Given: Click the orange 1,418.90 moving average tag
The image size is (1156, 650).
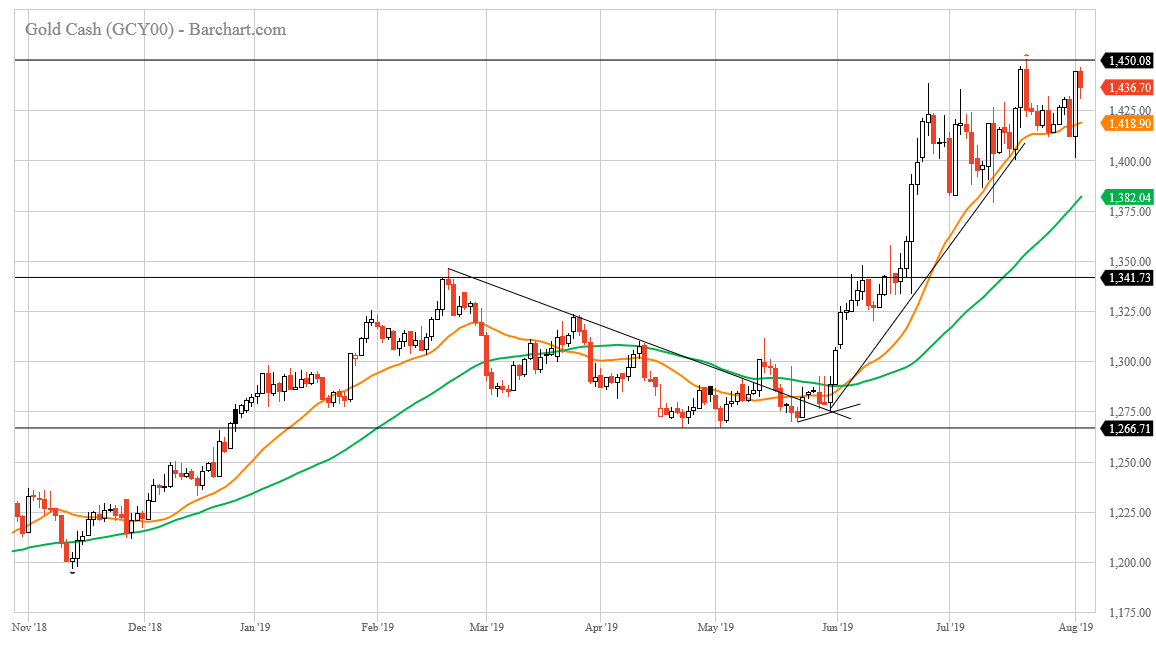Looking at the screenshot, I should point(1127,123).
